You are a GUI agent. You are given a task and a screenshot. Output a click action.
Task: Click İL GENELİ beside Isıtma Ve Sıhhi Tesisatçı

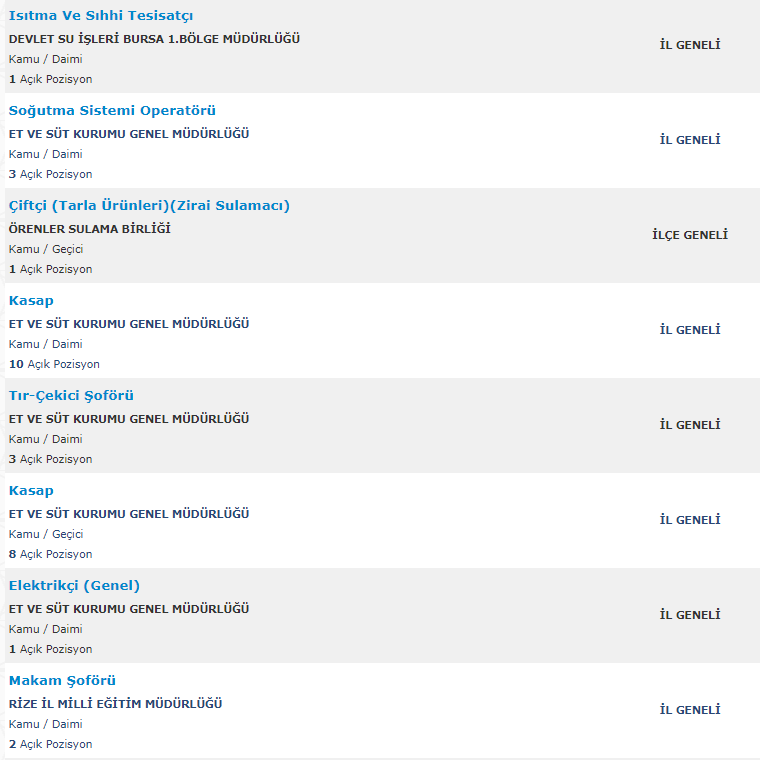tap(690, 45)
